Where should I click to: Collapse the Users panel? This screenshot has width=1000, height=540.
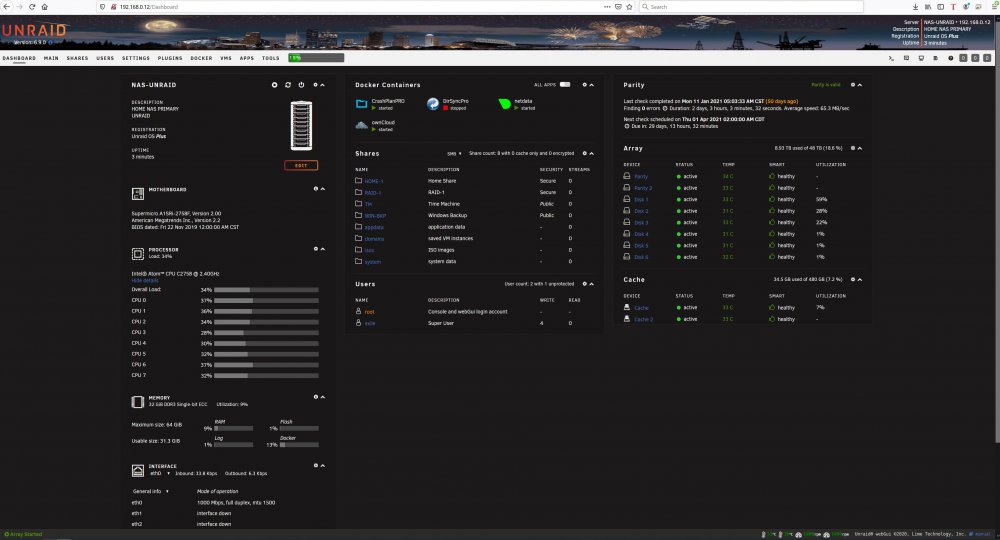click(x=591, y=284)
